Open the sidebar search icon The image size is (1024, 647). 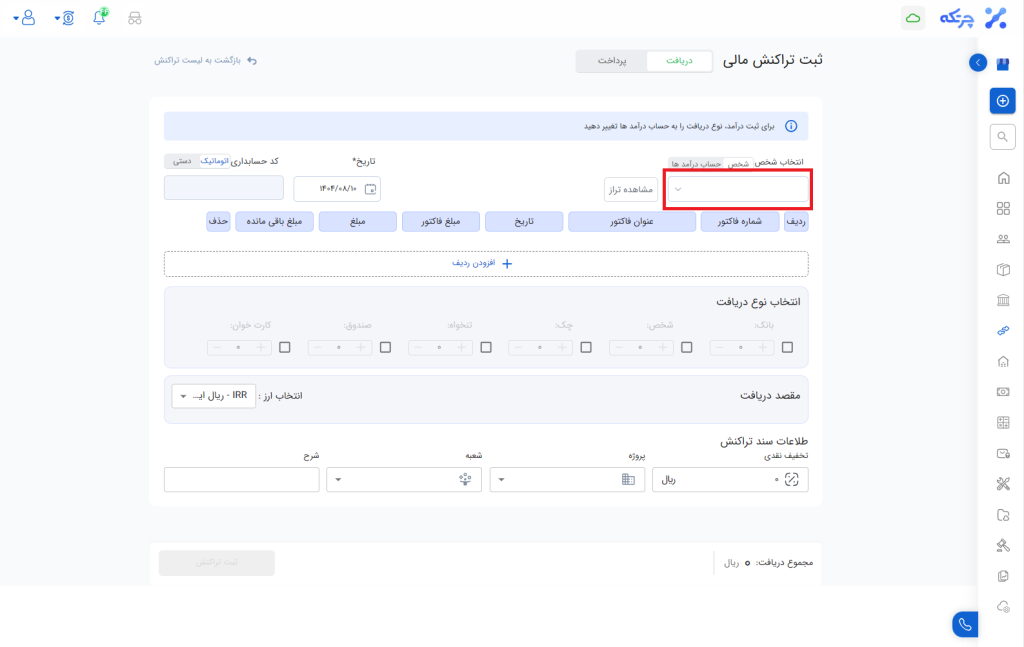pos(1002,136)
